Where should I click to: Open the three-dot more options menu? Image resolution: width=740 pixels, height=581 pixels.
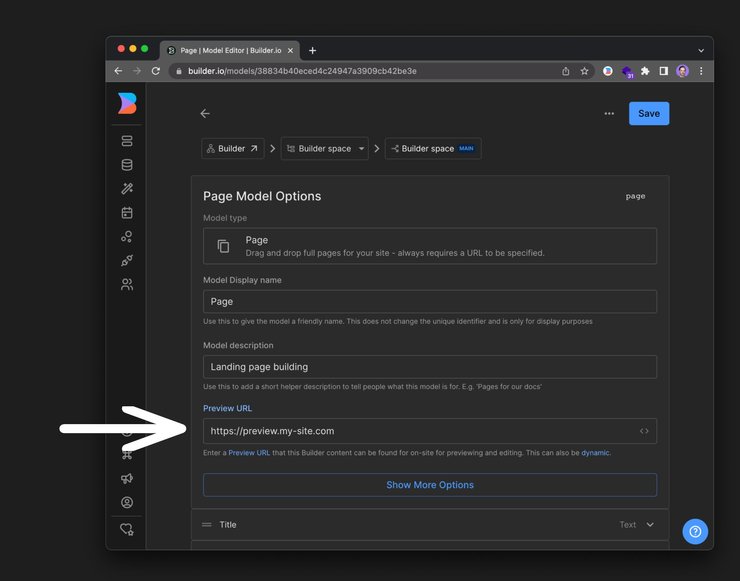click(609, 114)
